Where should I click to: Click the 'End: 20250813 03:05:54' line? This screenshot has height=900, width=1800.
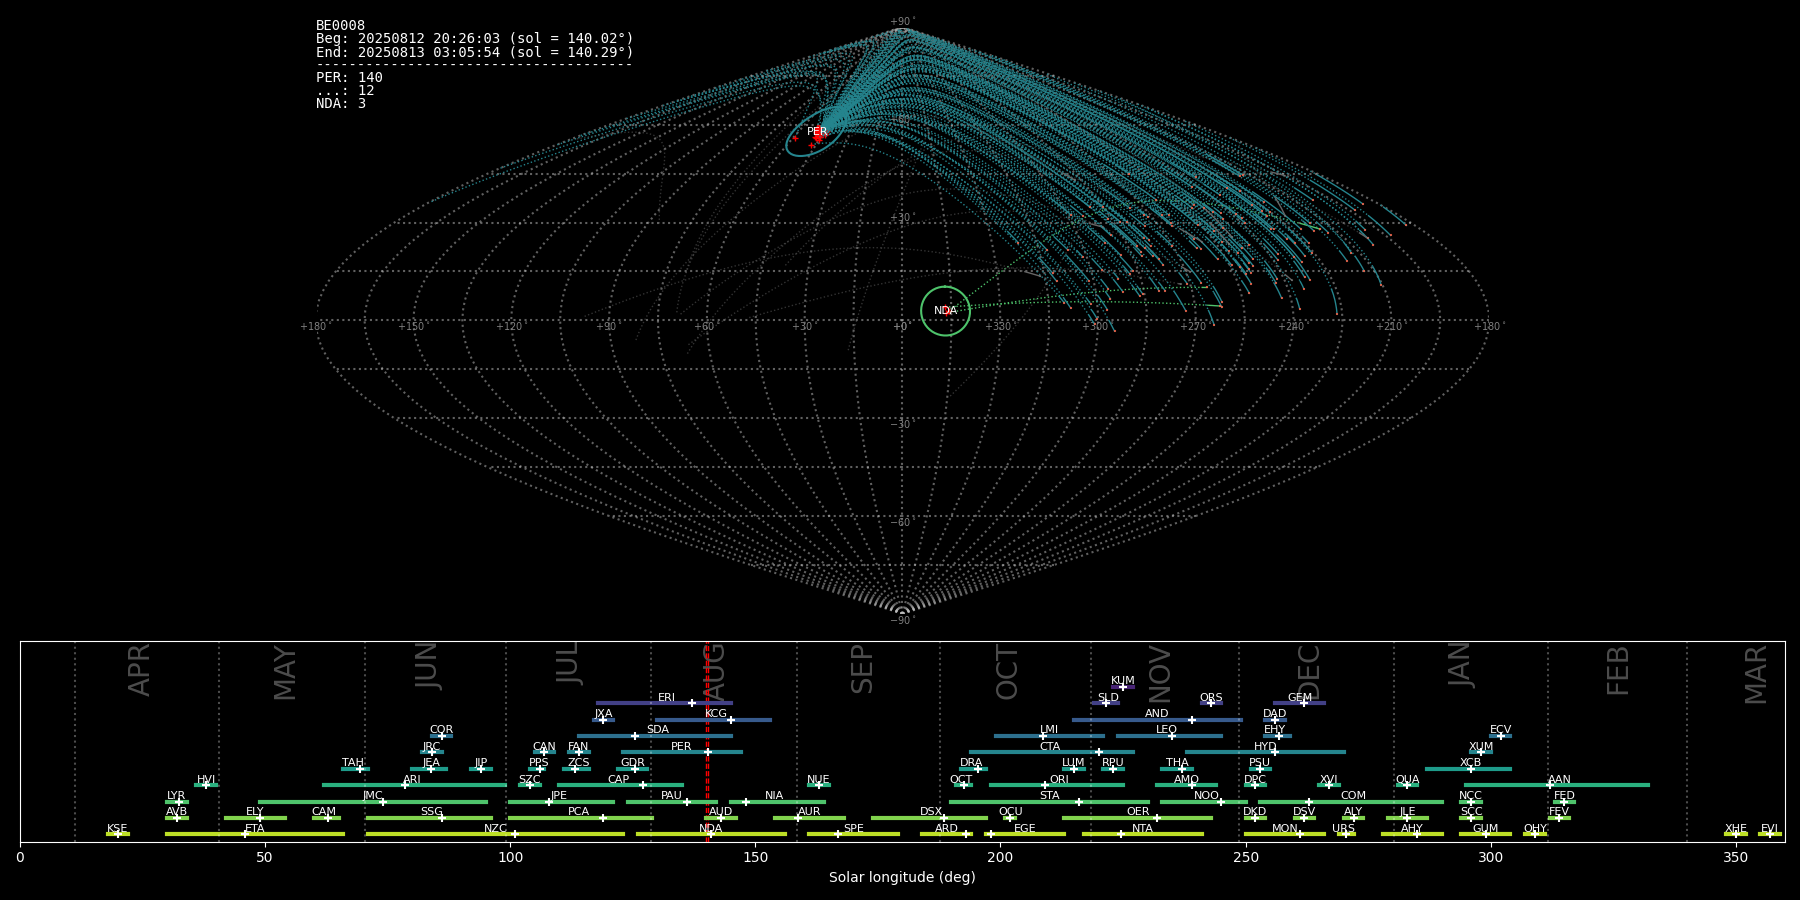[x=474, y=52]
